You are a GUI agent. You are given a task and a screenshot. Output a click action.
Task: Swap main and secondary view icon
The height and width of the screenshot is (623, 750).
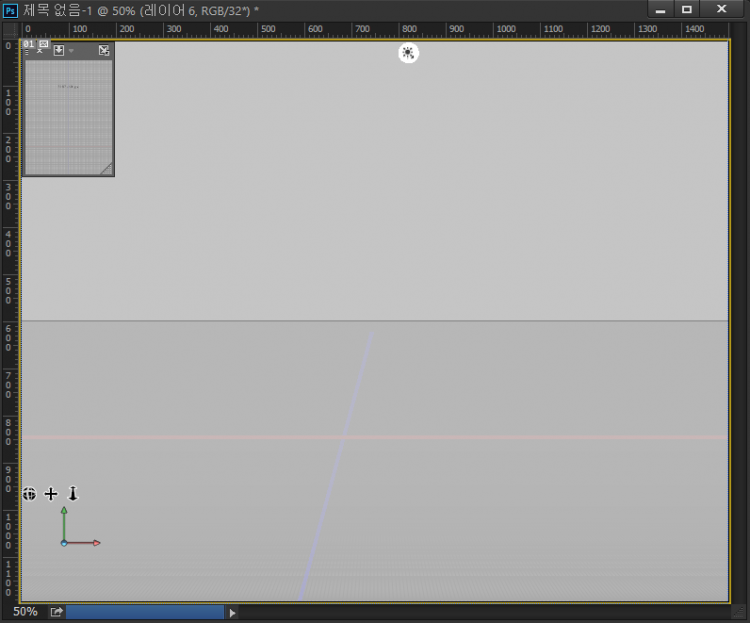pyautogui.click(x=104, y=50)
